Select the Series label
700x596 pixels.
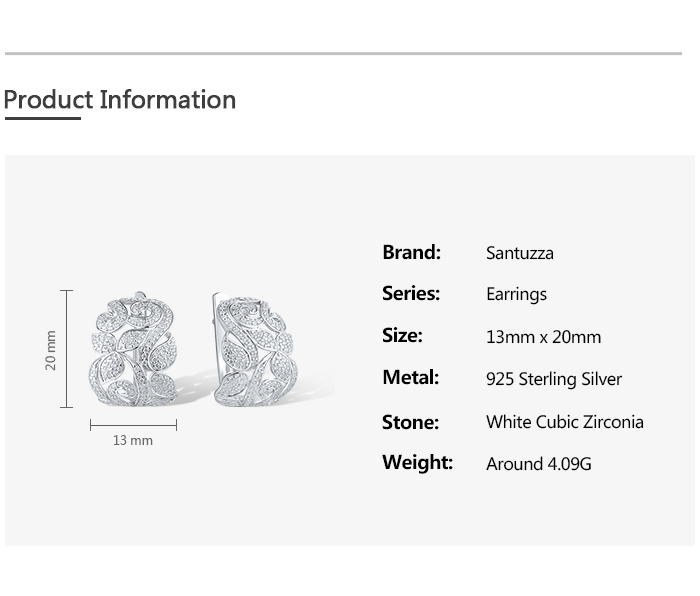pos(411,293)
